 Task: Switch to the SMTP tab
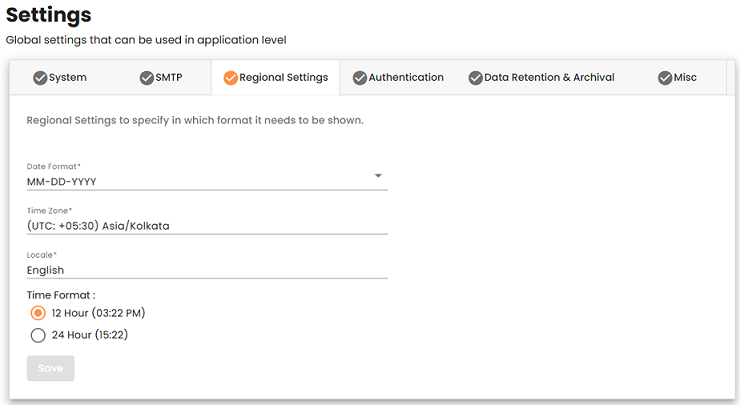coord(161,77)
